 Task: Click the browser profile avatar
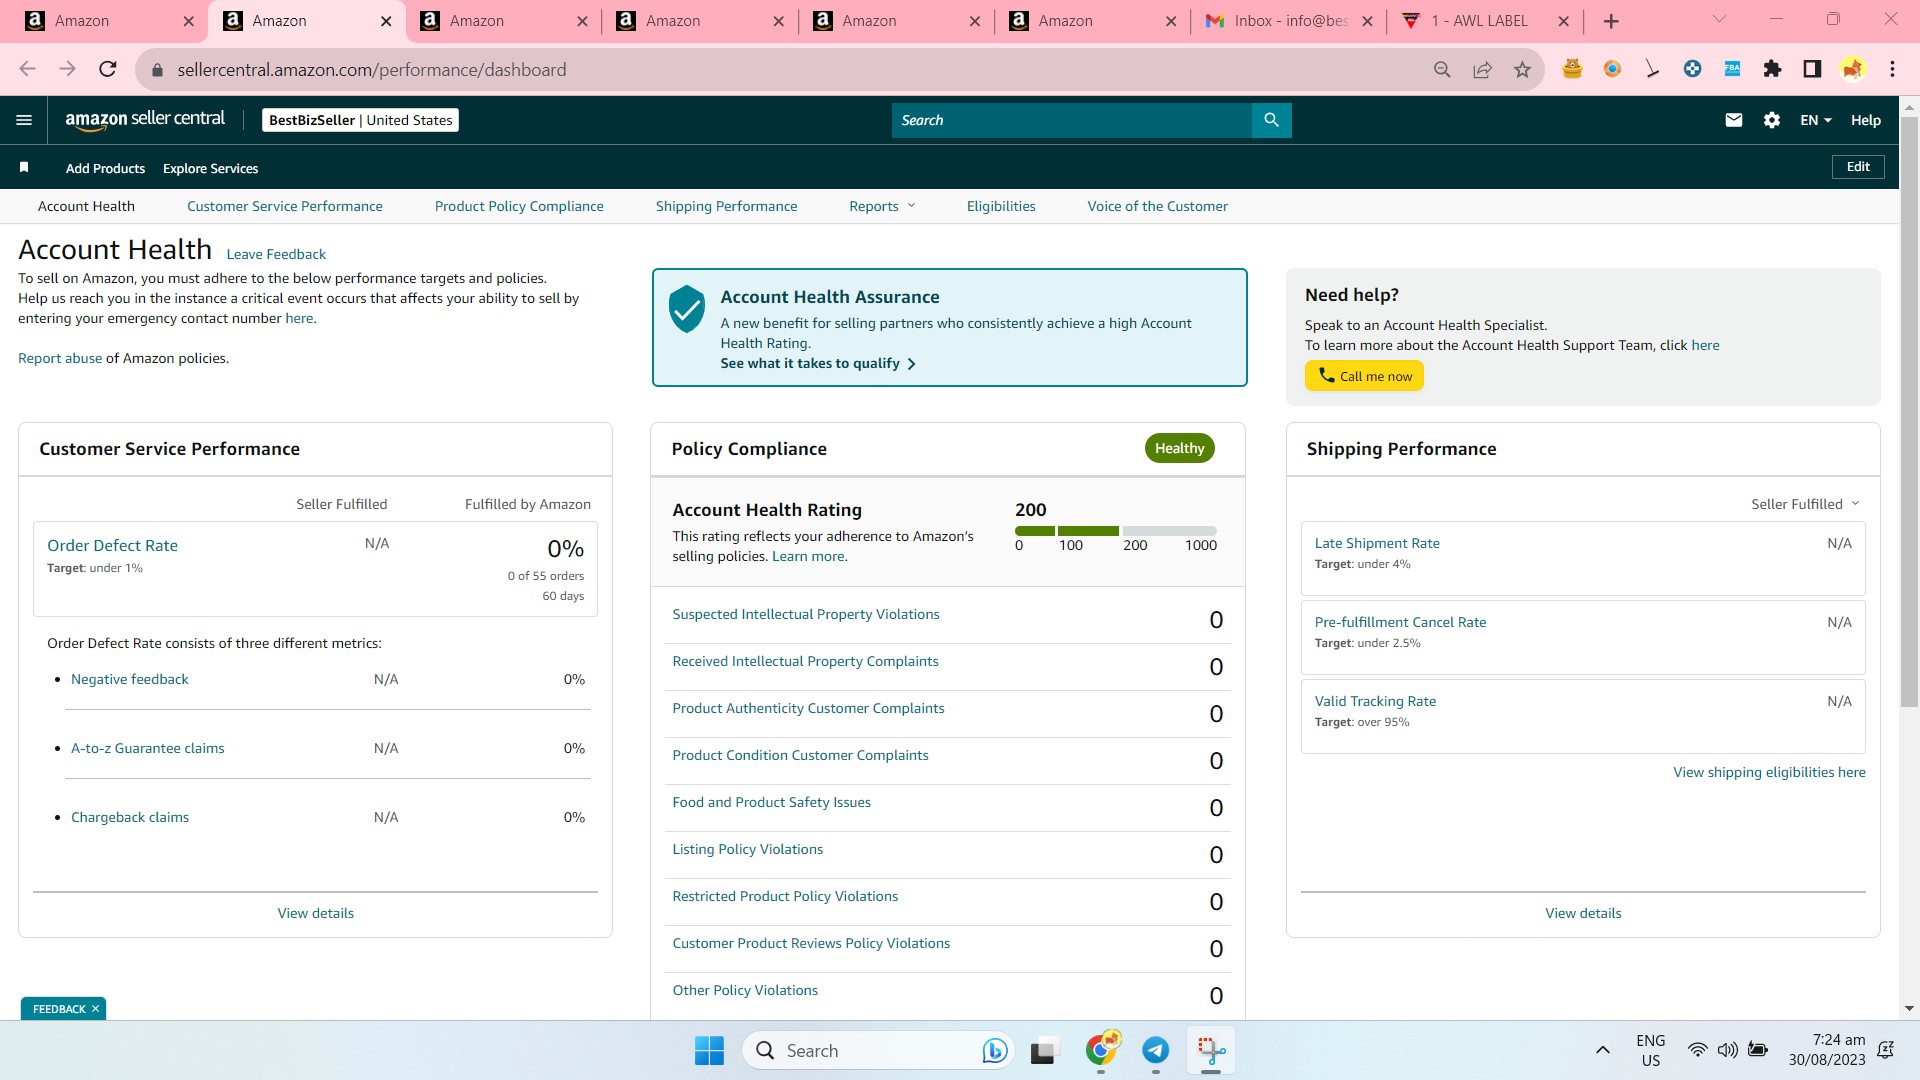(x=1852, y=69)
